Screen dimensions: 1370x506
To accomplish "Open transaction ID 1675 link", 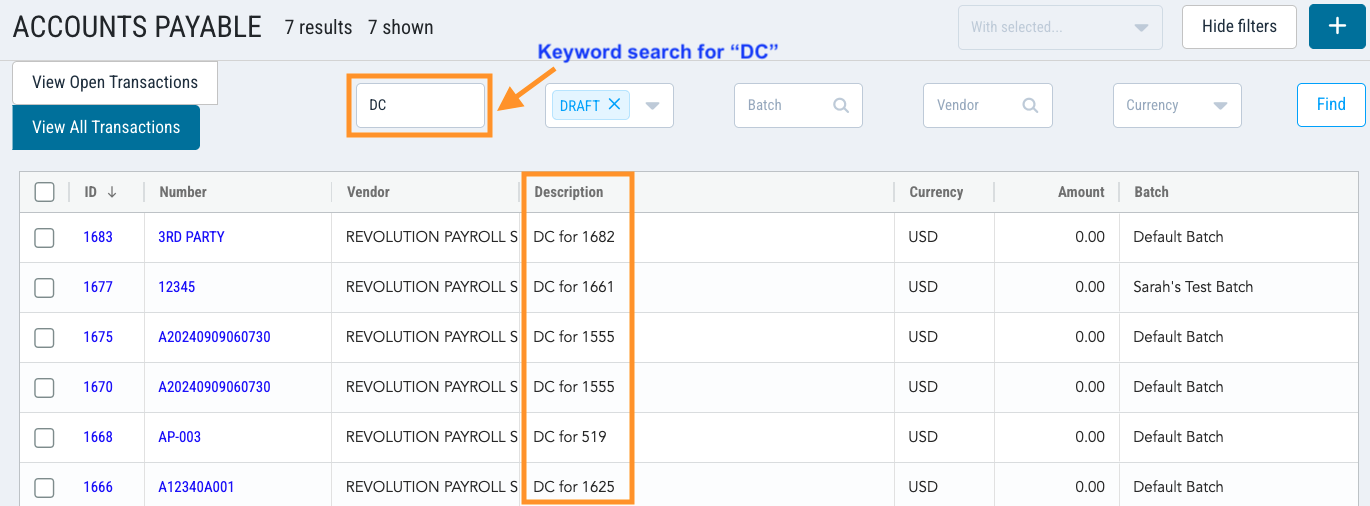I will (98, 337).
